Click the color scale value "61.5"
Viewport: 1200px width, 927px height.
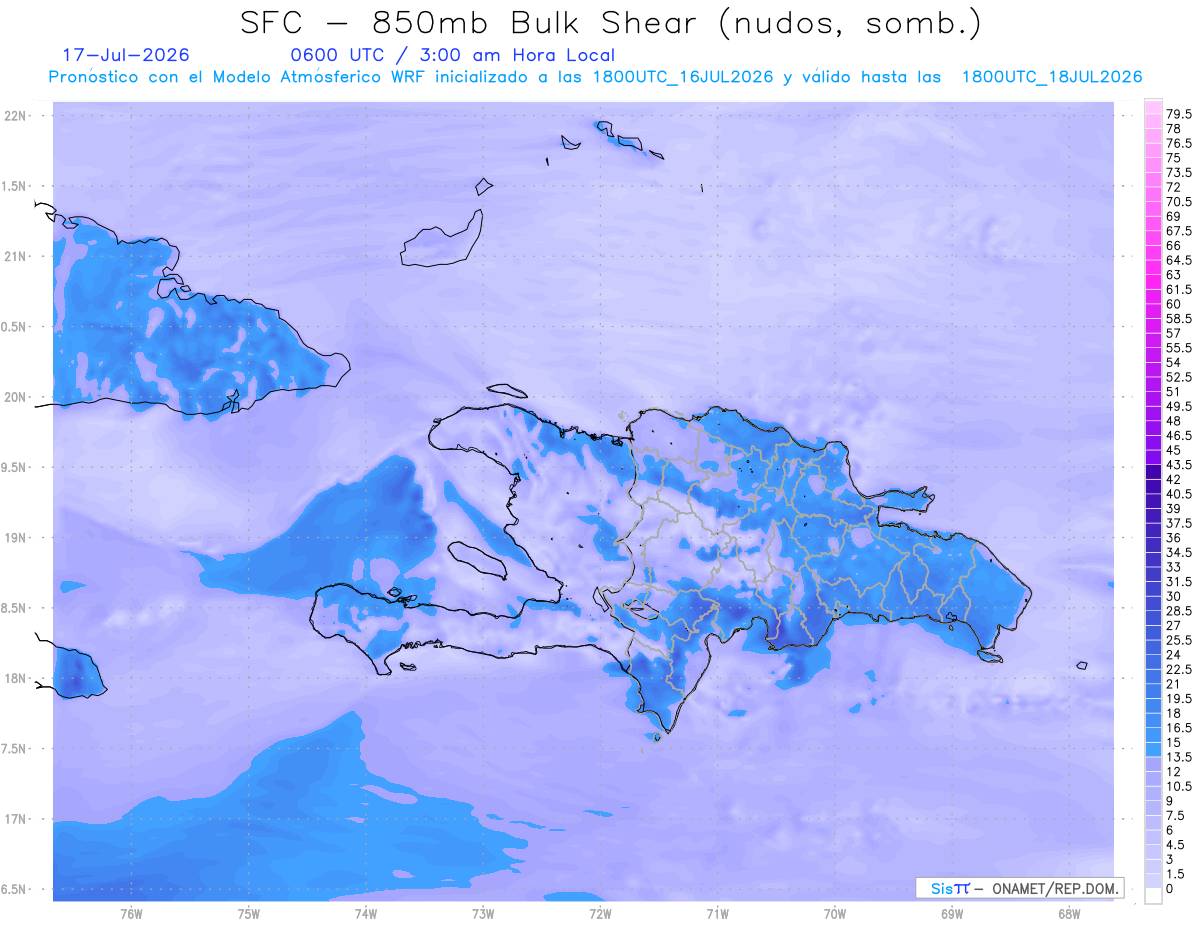point(1179,289)
